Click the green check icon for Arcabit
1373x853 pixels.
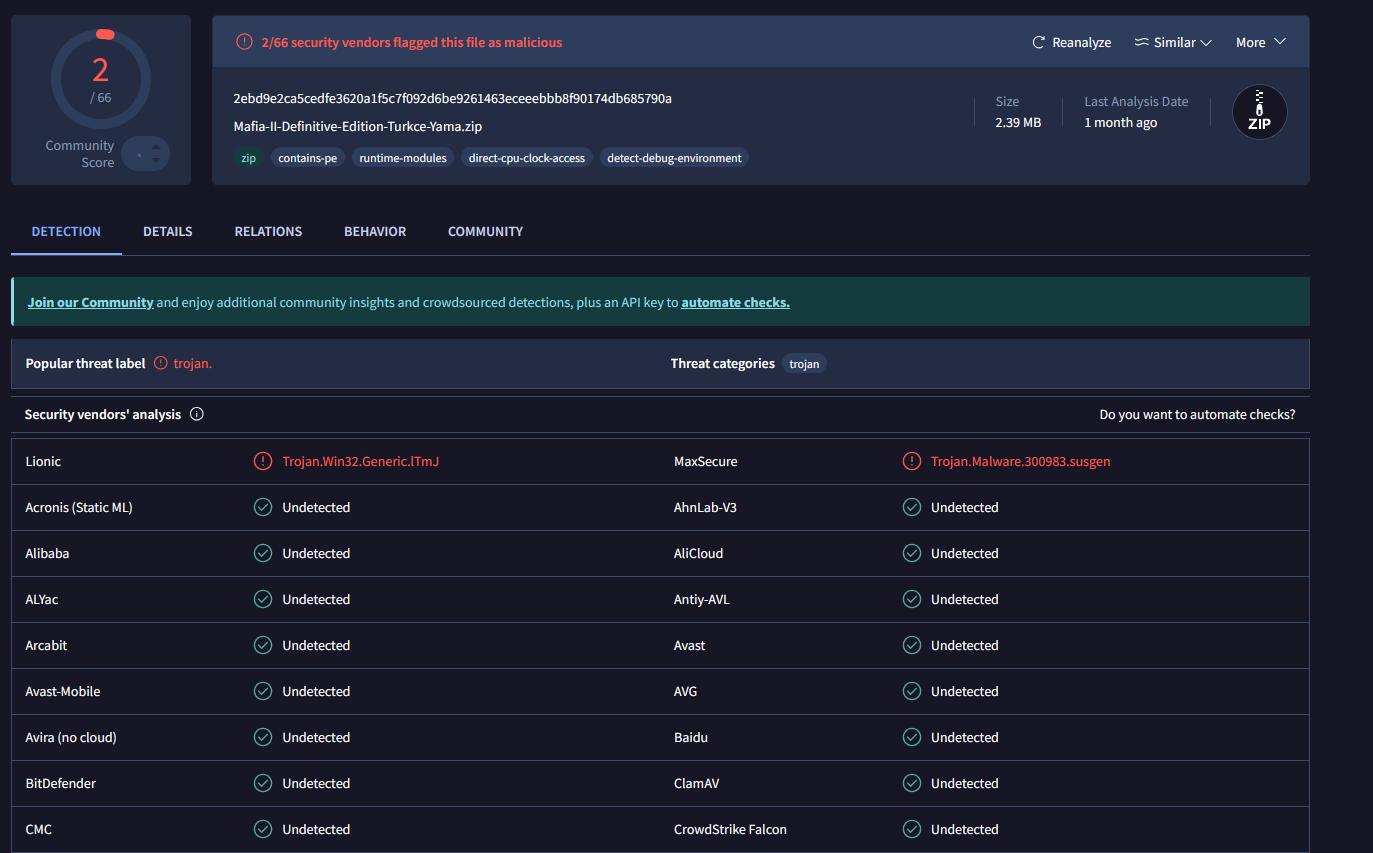click(x=263, y=645)
